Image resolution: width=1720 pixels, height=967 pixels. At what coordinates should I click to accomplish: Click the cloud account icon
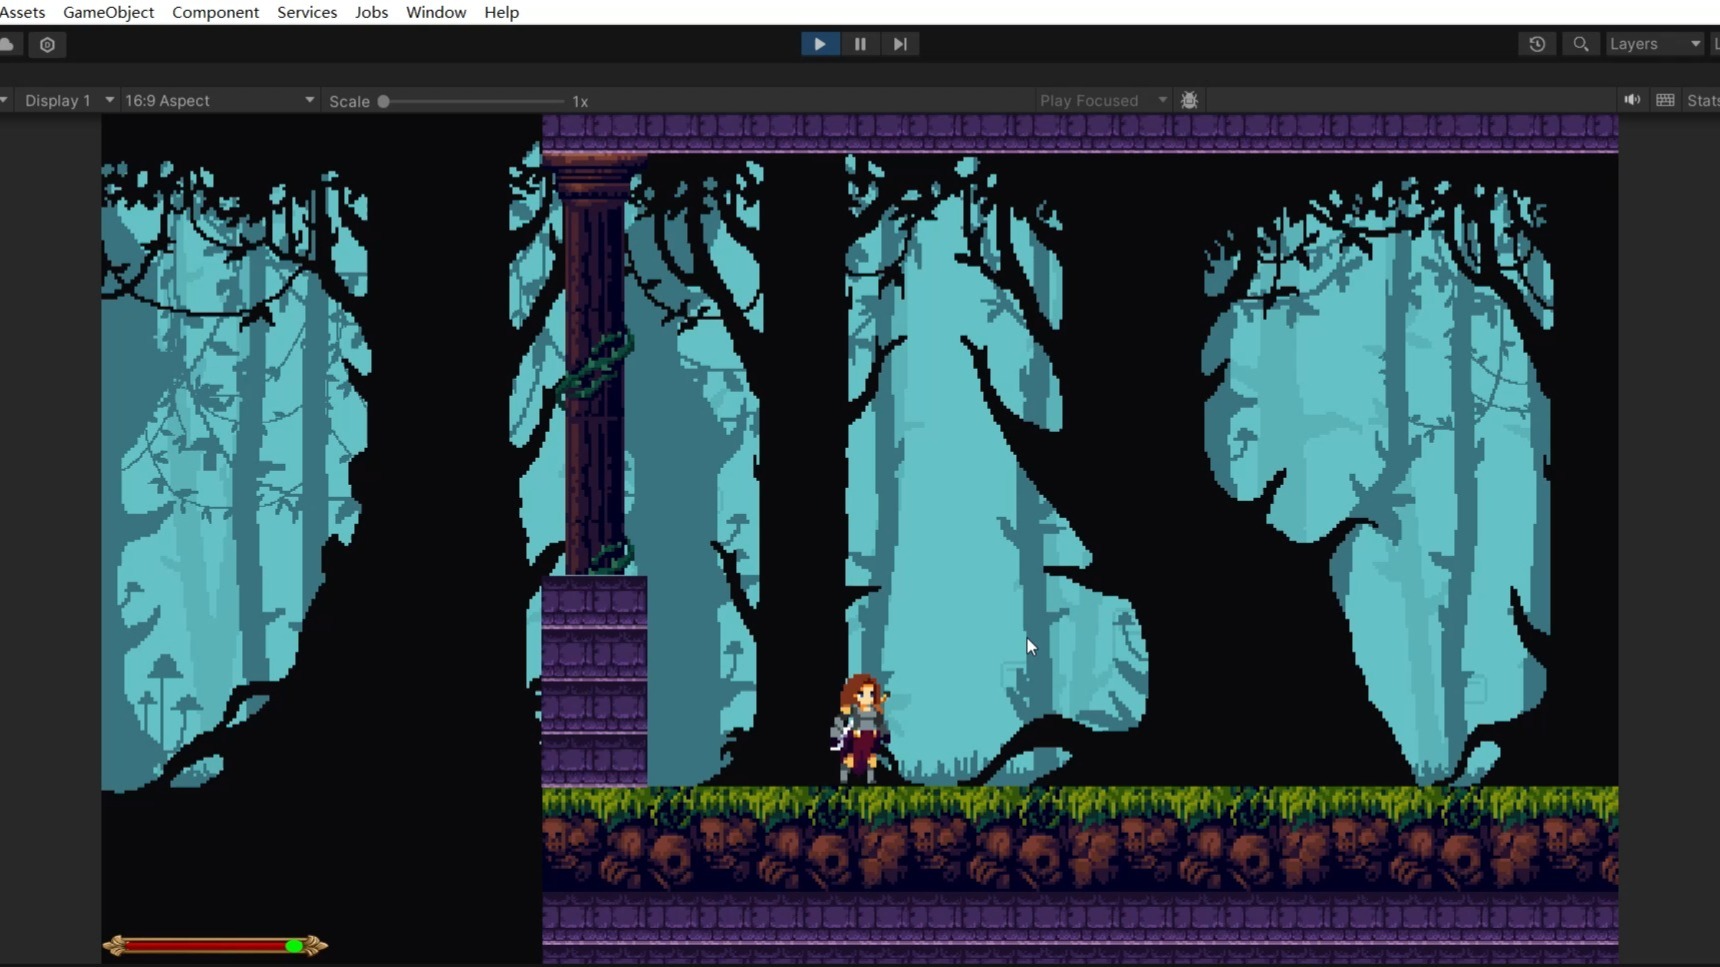click(8, 44)
